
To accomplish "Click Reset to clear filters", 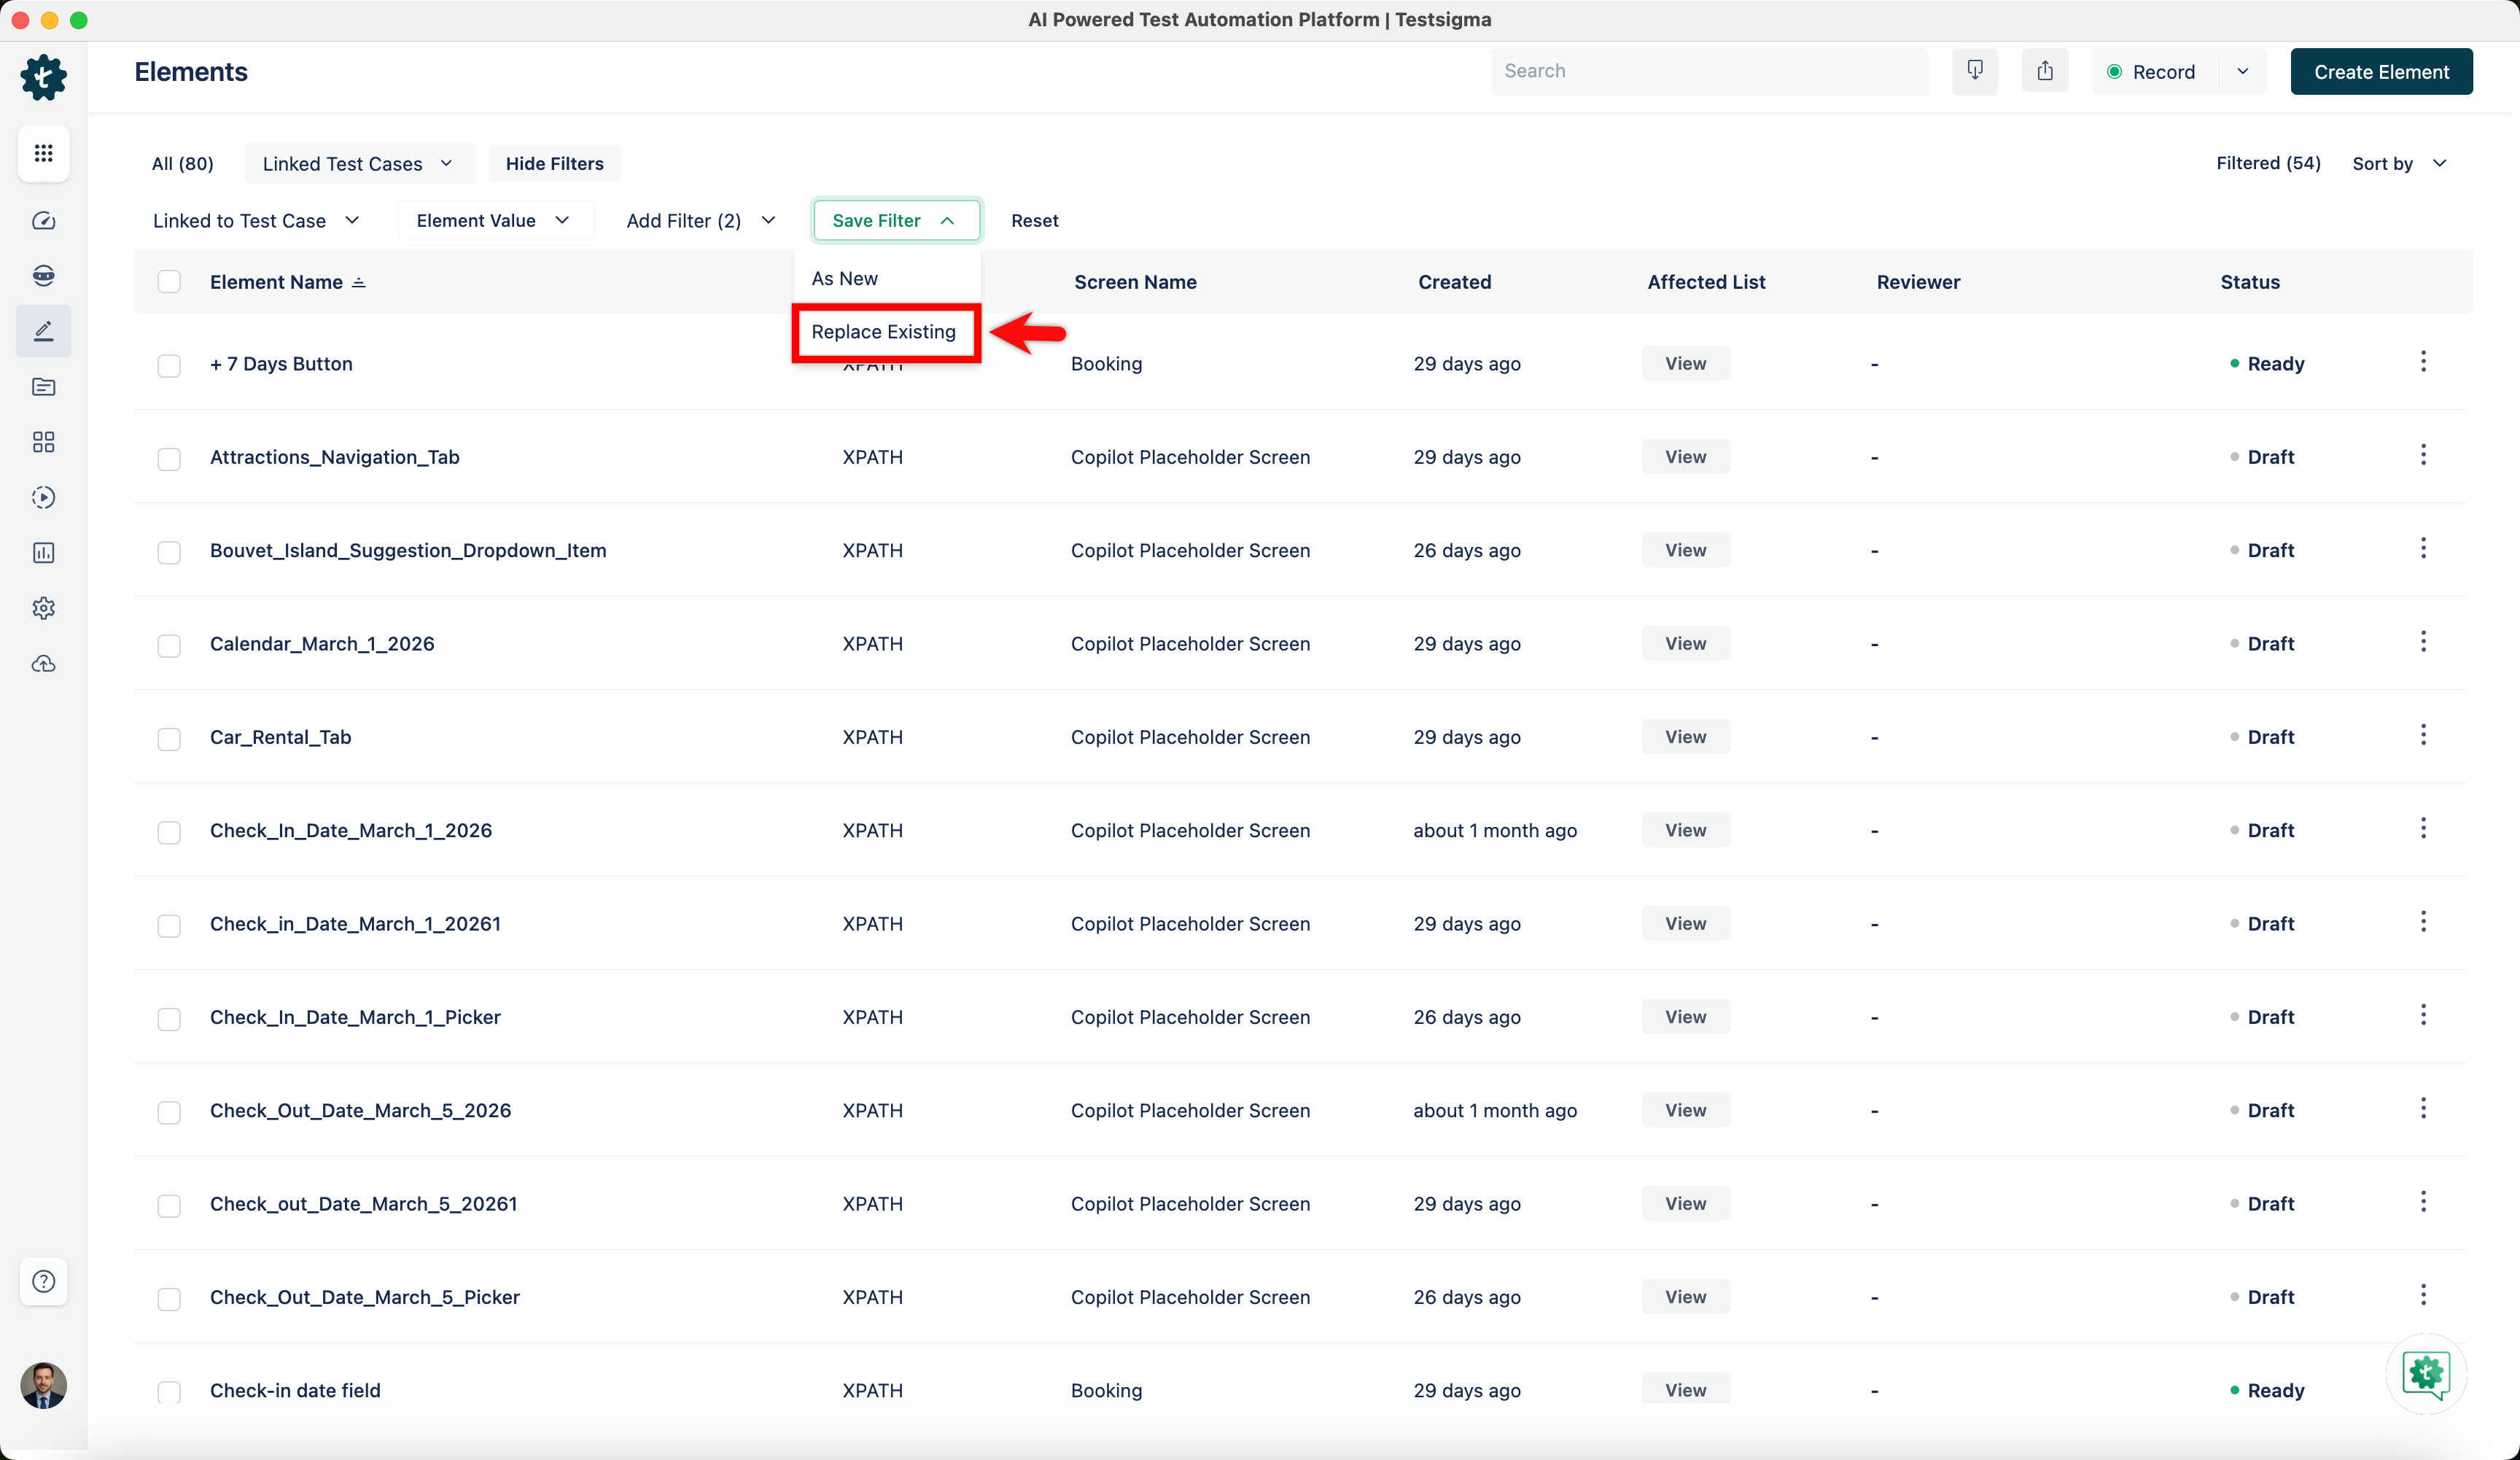I will point(1033,221).
